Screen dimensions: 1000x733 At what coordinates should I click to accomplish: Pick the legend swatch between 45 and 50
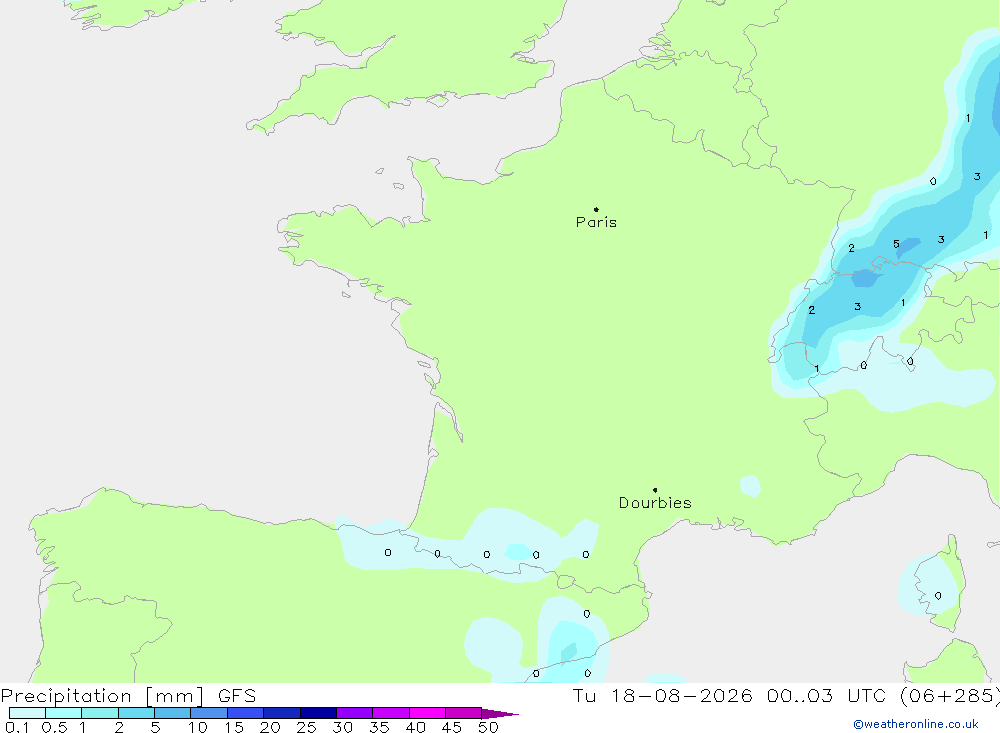click(464, 713)
